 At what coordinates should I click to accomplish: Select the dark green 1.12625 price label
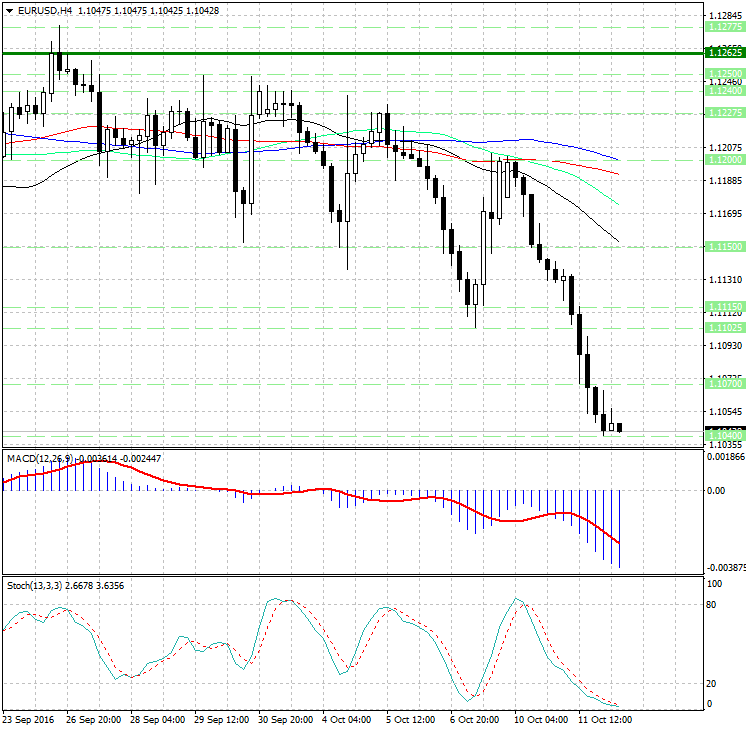coord(723,52)
